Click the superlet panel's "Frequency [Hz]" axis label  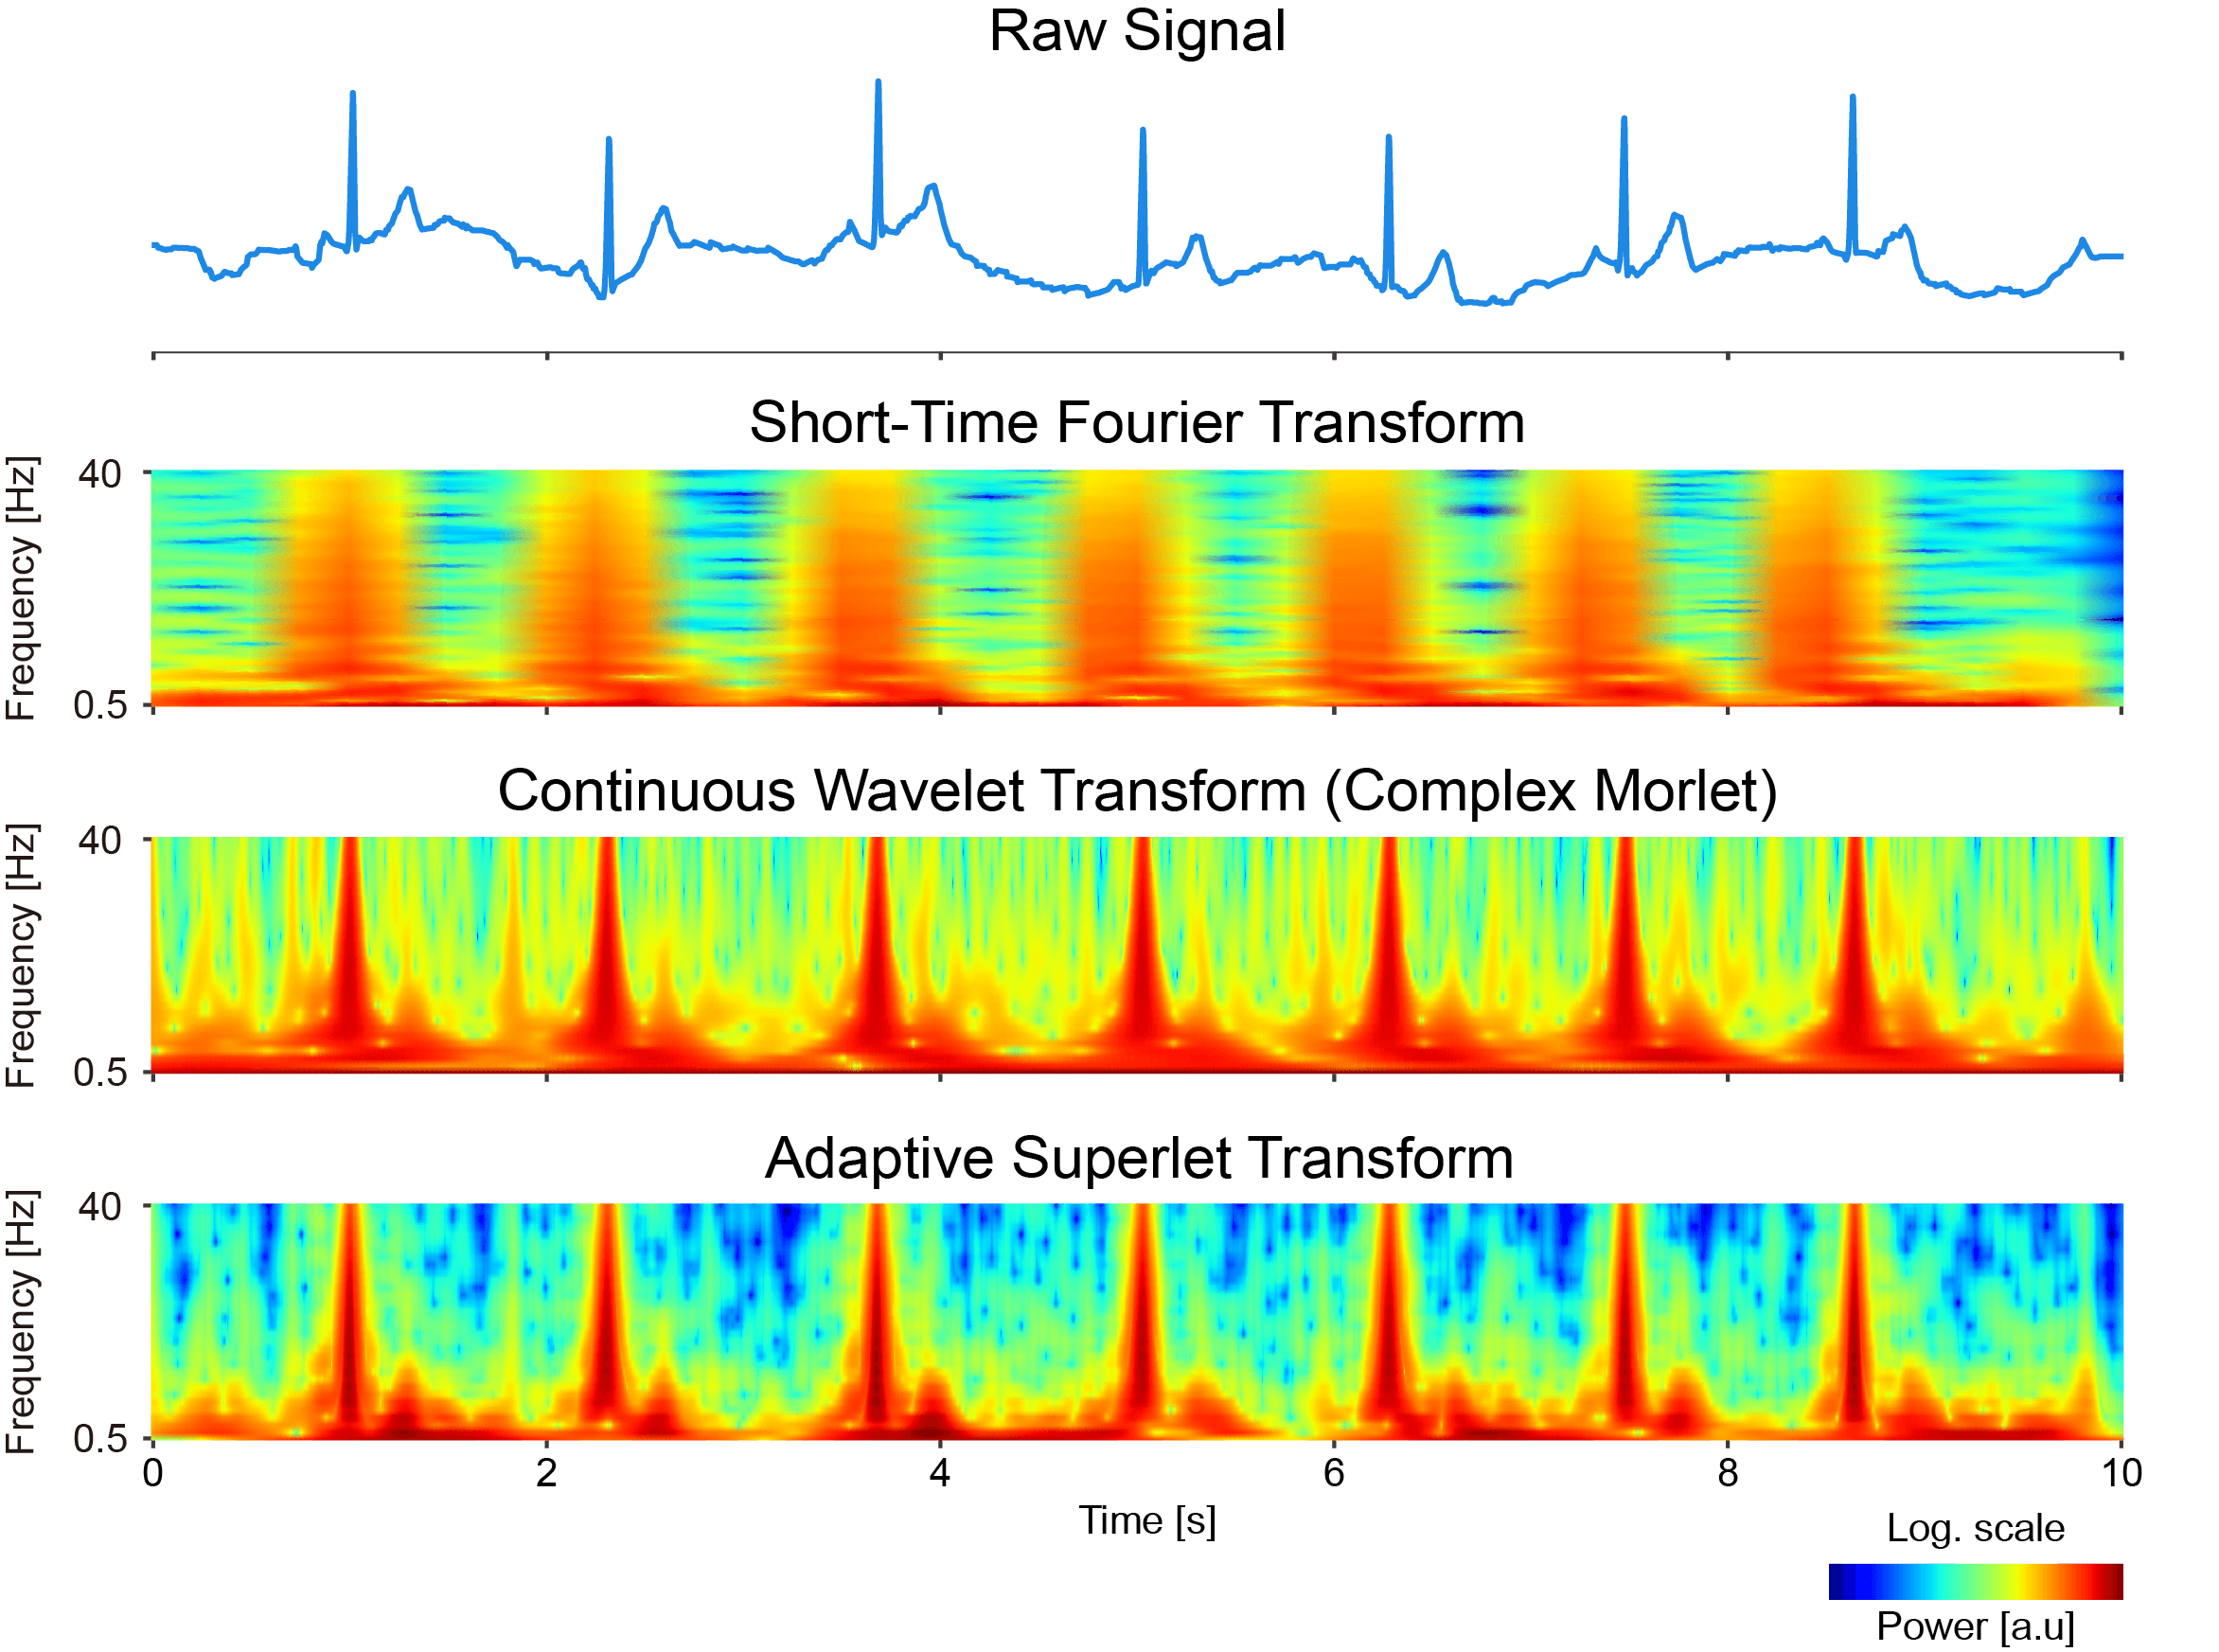point(22,1321)
